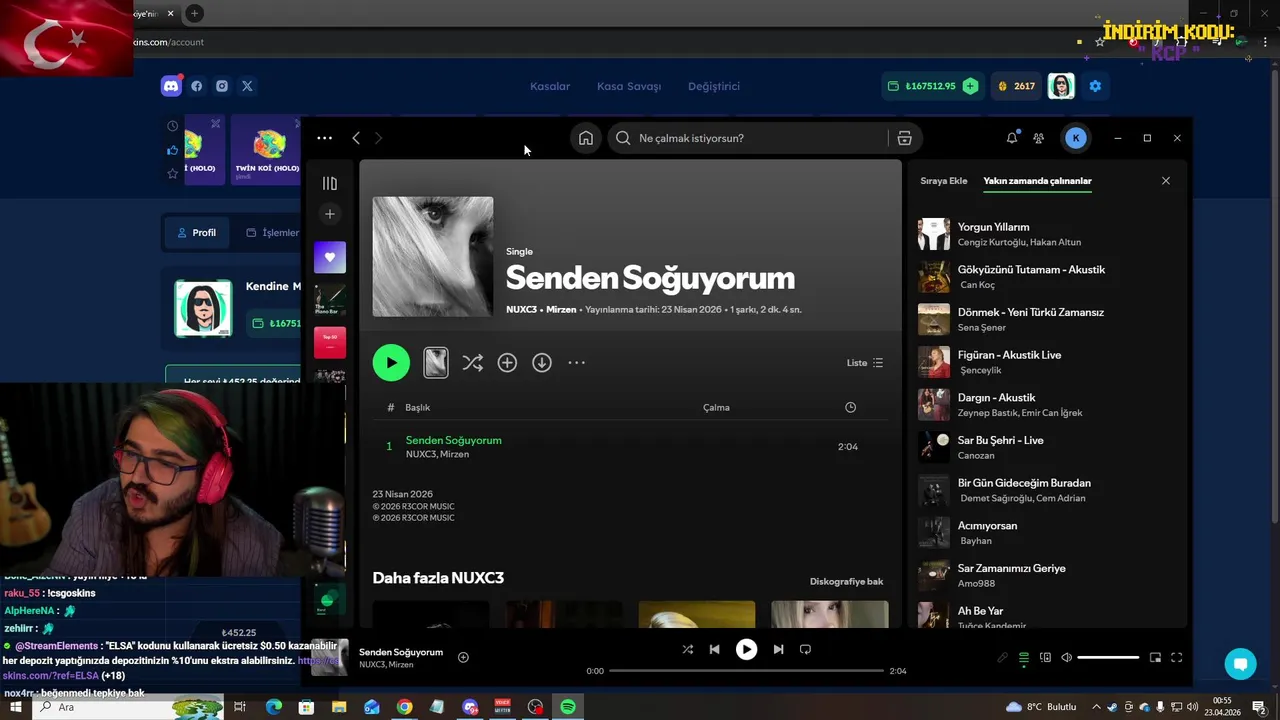The image size is (1280, 720).
Task: Open the Browse icon in search bar
Action: (904, 138)
